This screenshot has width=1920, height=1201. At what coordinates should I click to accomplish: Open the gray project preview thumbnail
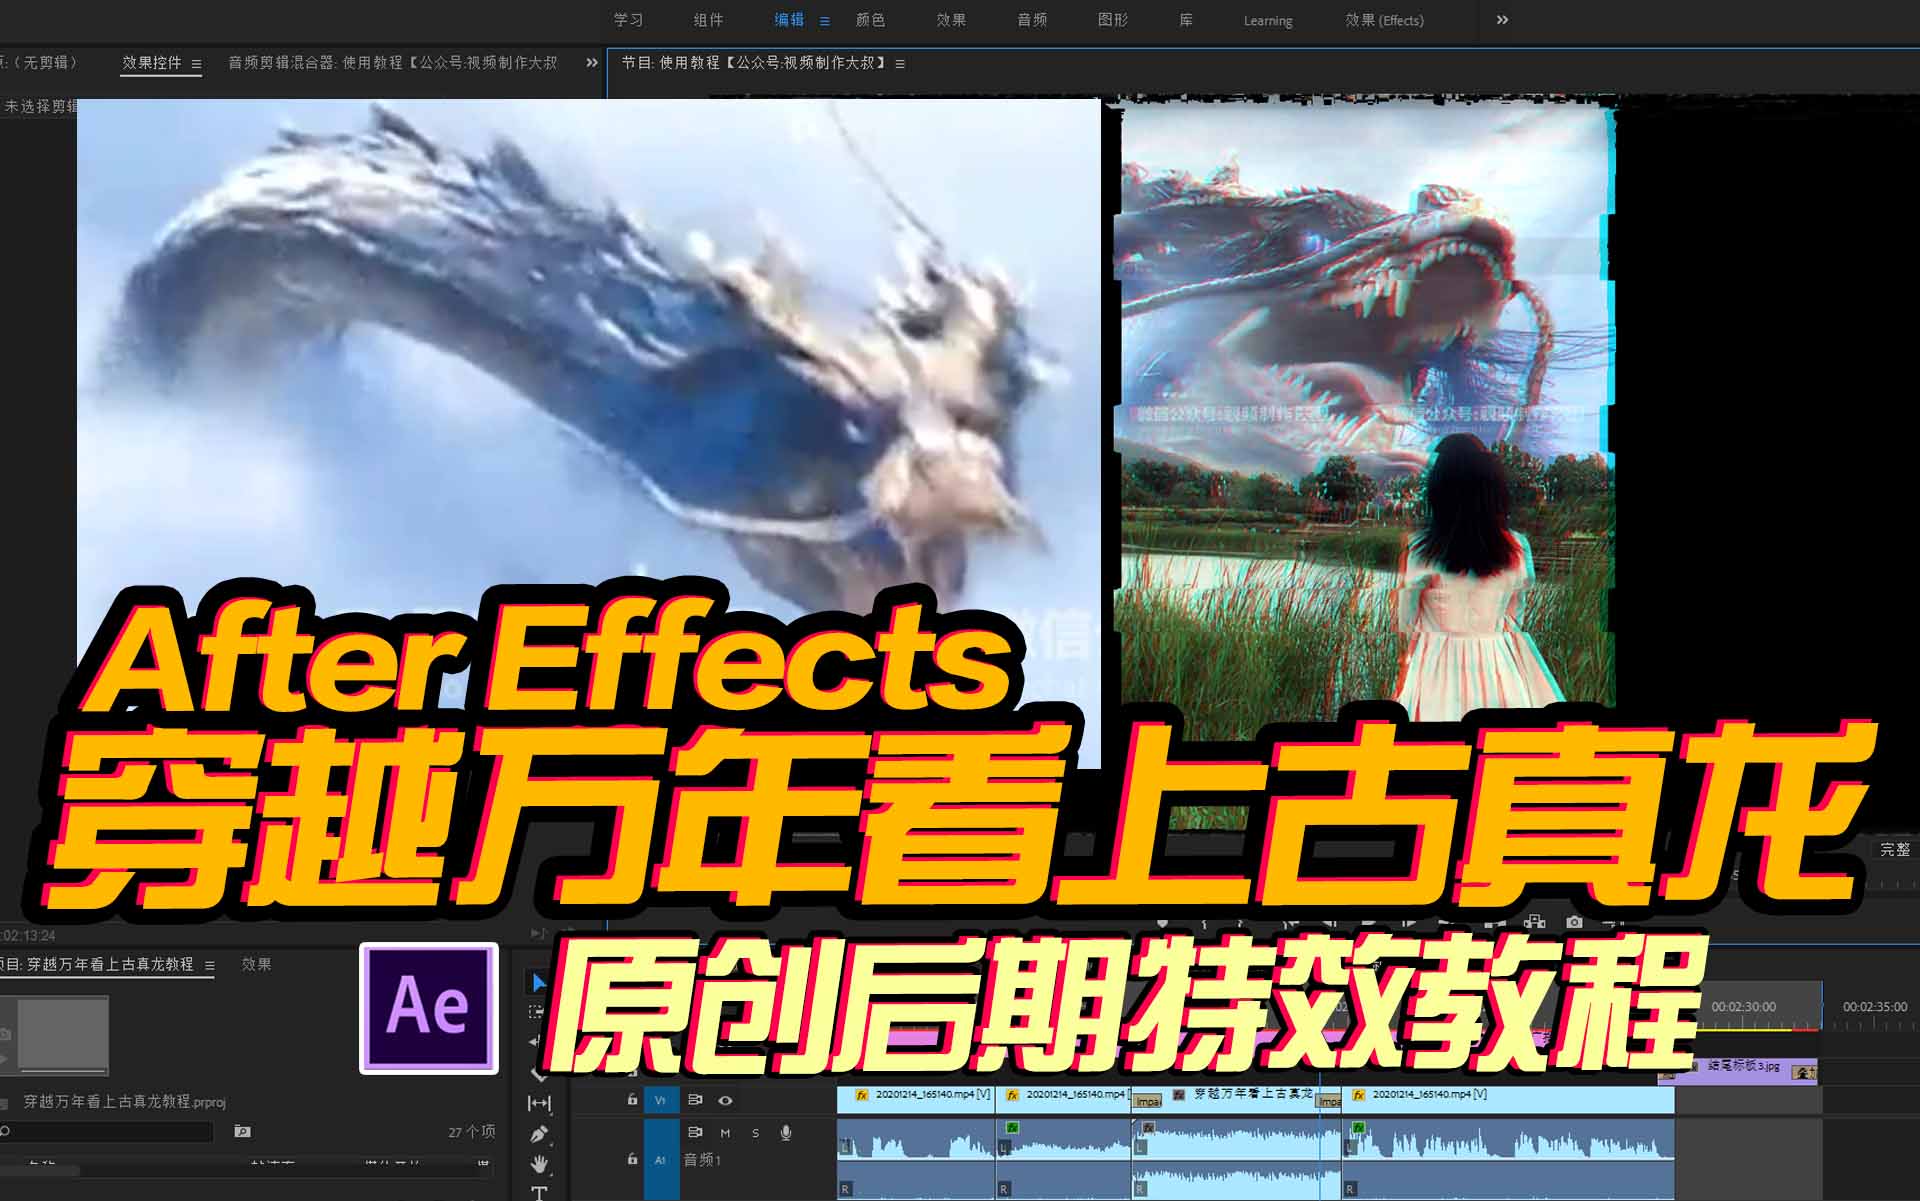[x=63, y=1035]
